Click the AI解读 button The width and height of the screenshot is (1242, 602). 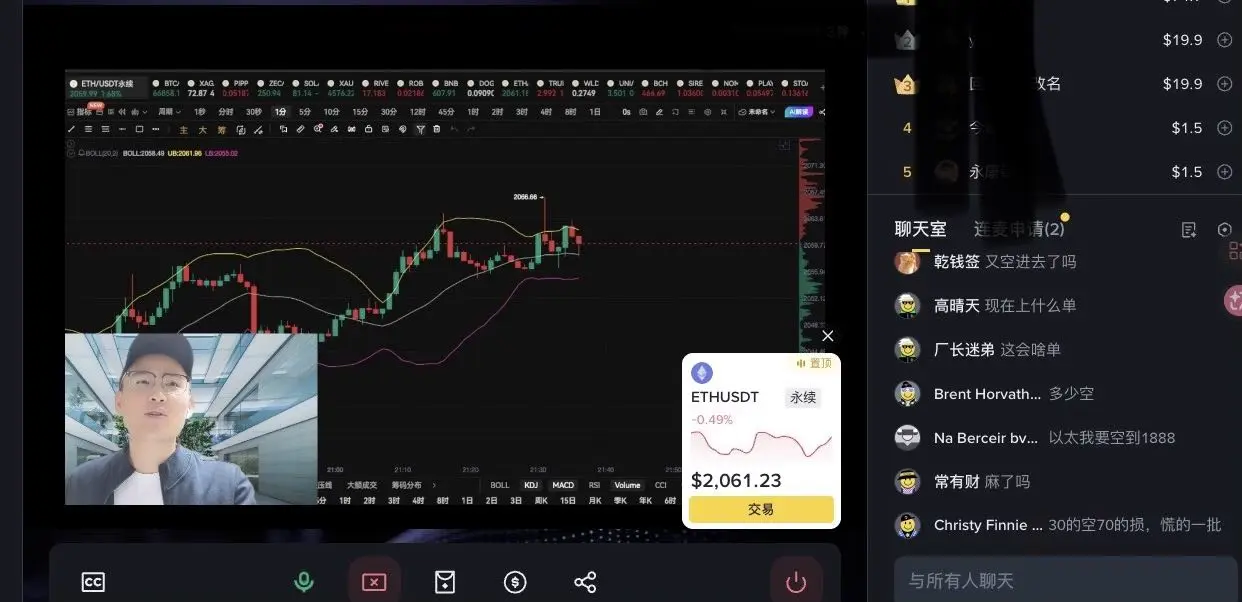798,112
